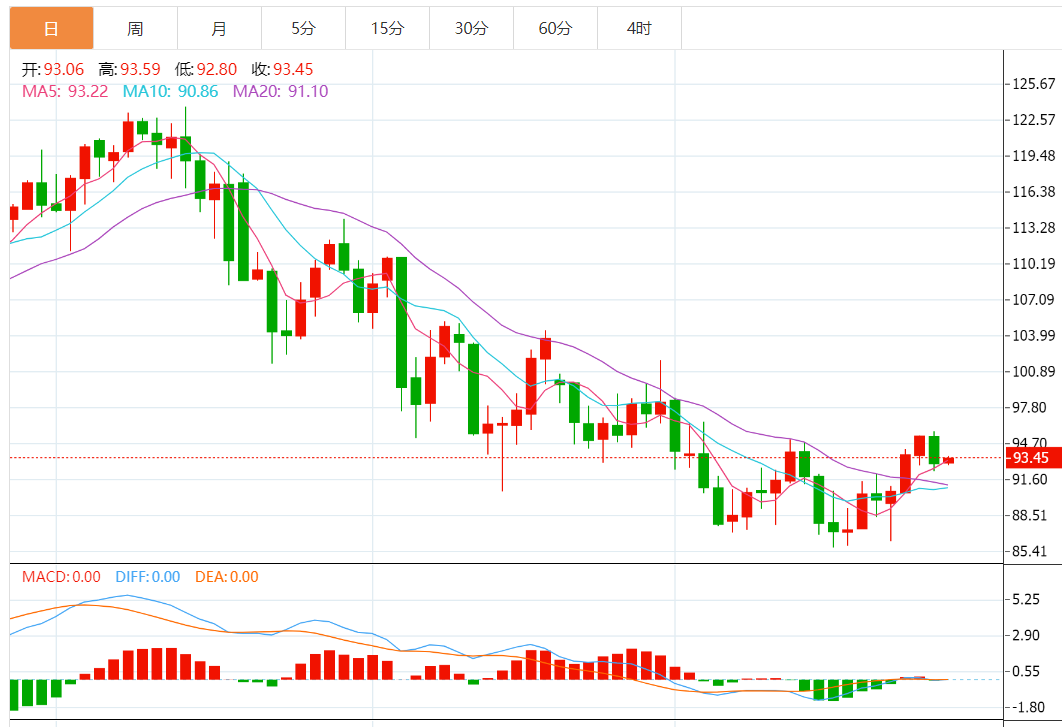The width and height of the screenshot is (1062, 727).
Task: Click the MACD:0.00 label
Action: click(61, 577)
